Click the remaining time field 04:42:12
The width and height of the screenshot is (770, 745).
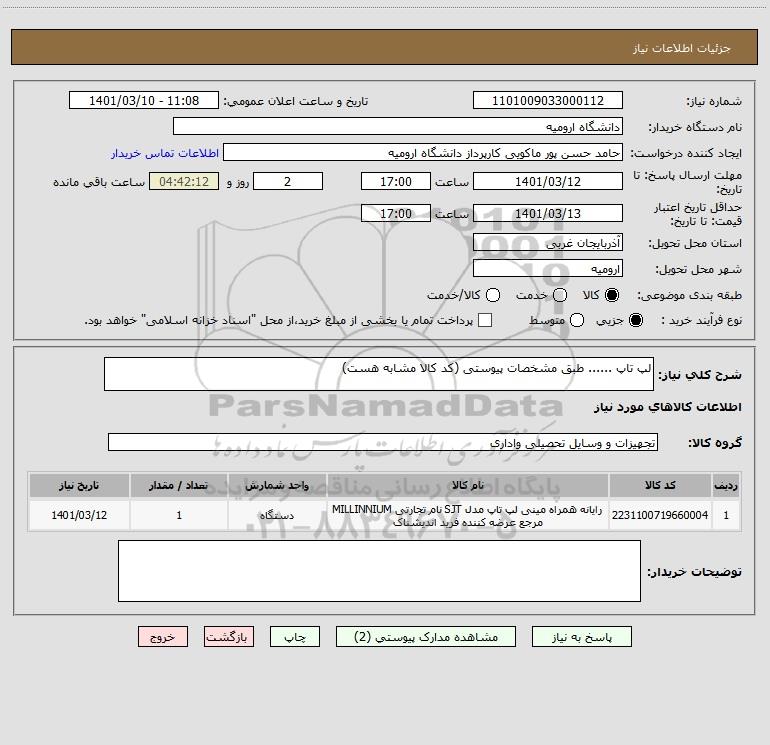pyautogui.click(x=184, y=181)
